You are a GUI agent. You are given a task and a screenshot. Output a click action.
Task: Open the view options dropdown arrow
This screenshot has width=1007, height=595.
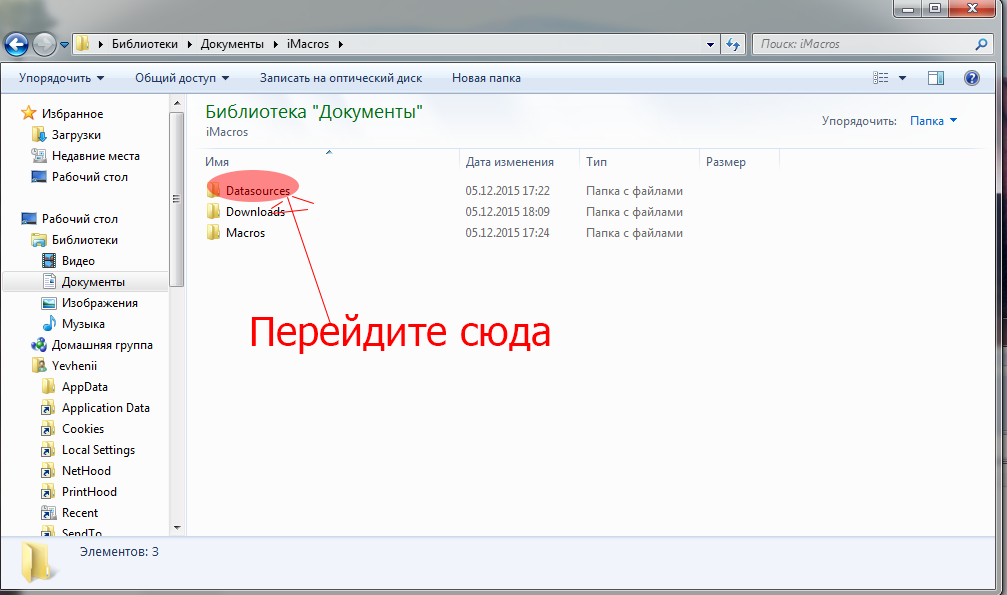pyautogui.click(x=902, y=78)
